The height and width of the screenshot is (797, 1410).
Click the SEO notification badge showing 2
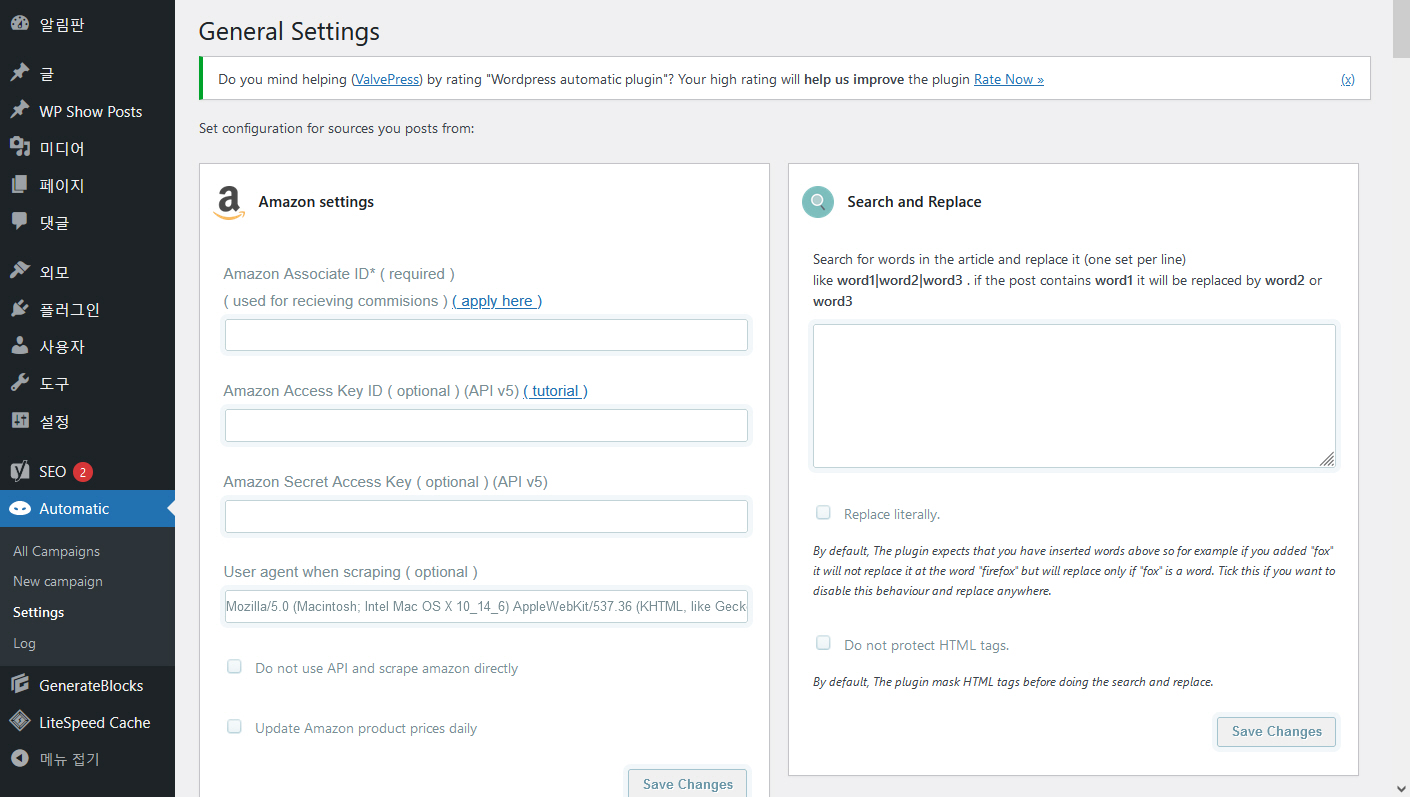pyautogui.click(x=83, y=472)
